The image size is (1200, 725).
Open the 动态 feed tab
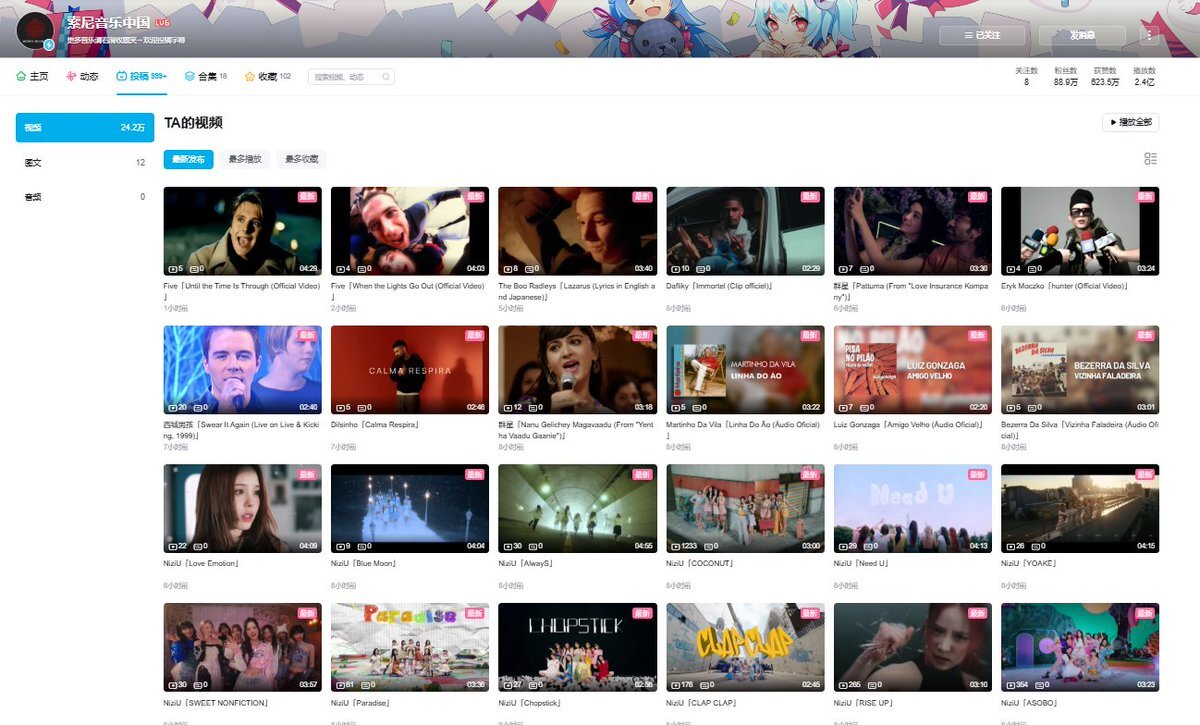click(82, 76)
